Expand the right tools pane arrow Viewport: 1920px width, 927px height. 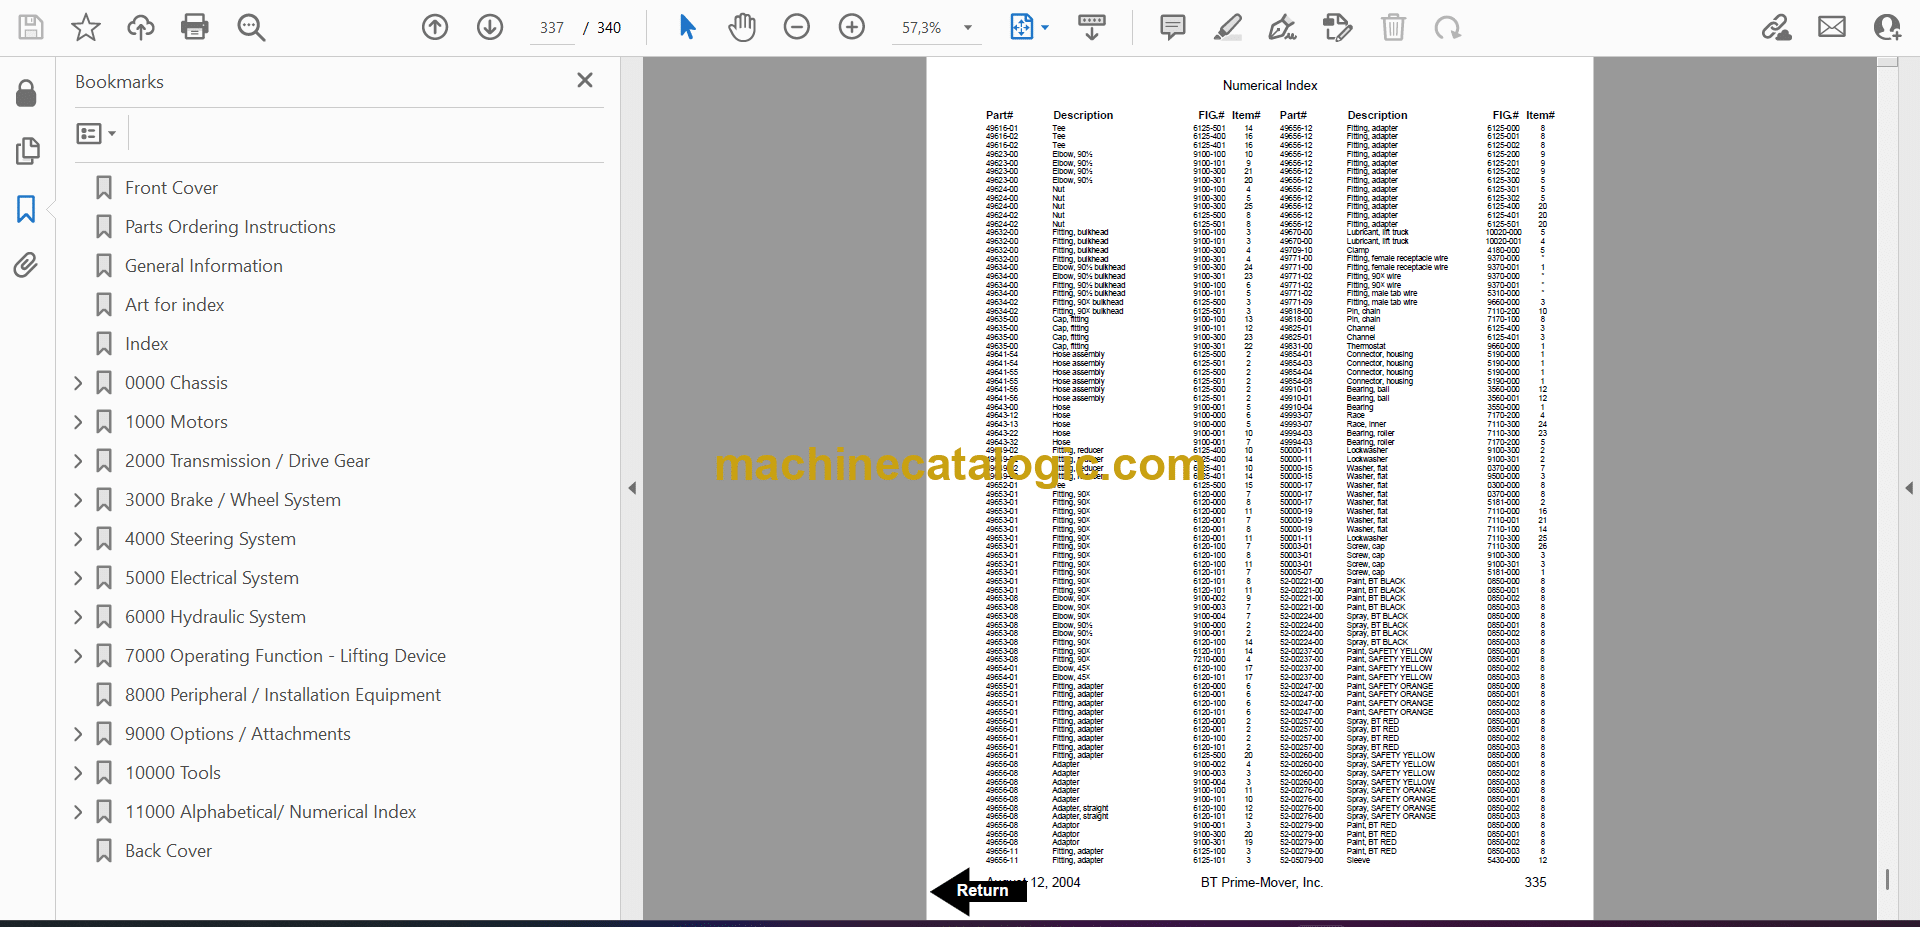1909,488
